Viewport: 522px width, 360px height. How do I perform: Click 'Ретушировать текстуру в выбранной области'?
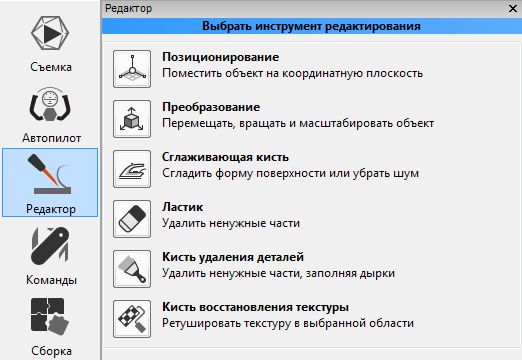(x=288, y=323)
